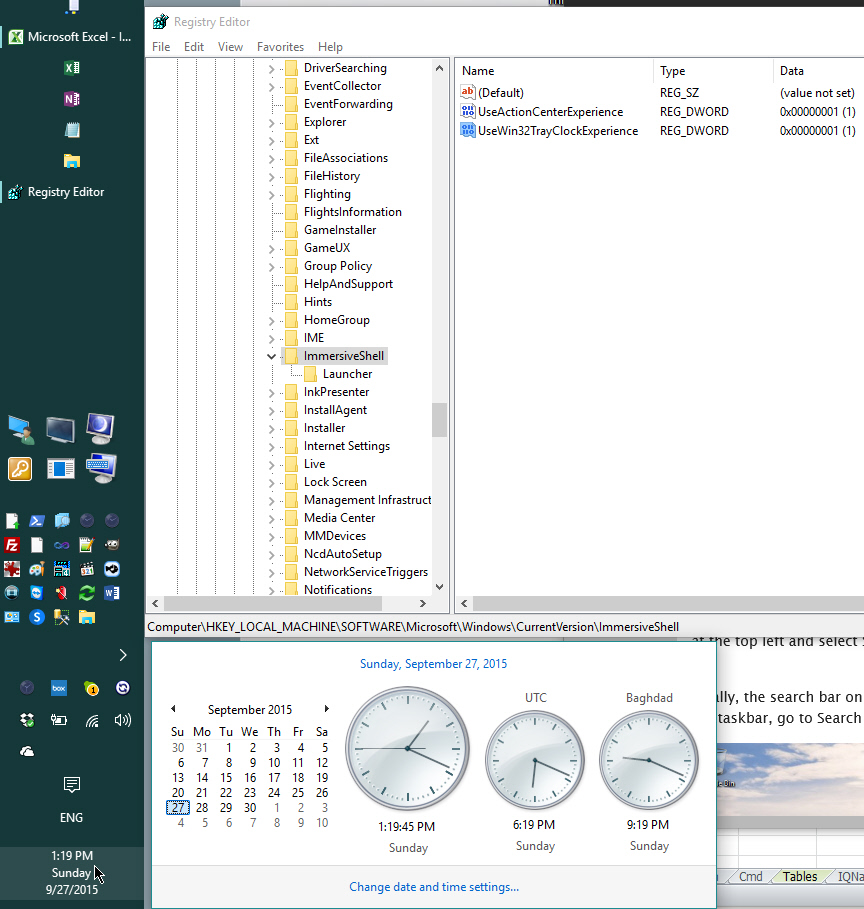Select the Launcher registry key
The height and width of the screenshot is (909, 864).
[x=347, y=374]
